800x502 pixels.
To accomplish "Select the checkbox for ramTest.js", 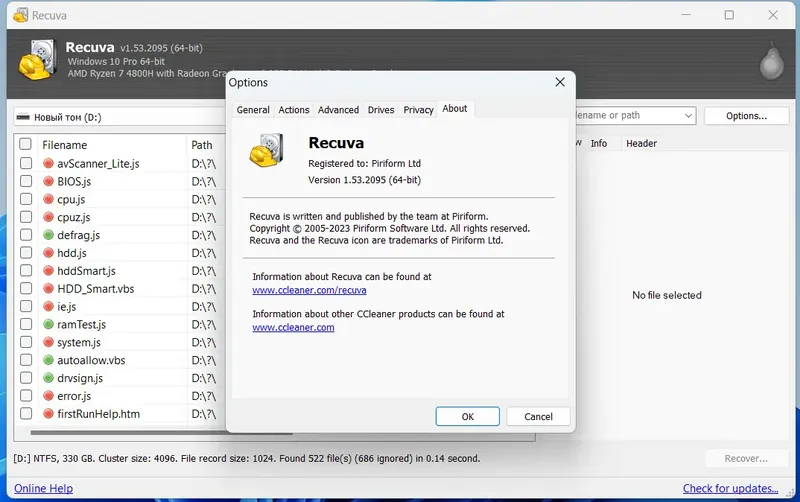I will click(x=26, y=324).
